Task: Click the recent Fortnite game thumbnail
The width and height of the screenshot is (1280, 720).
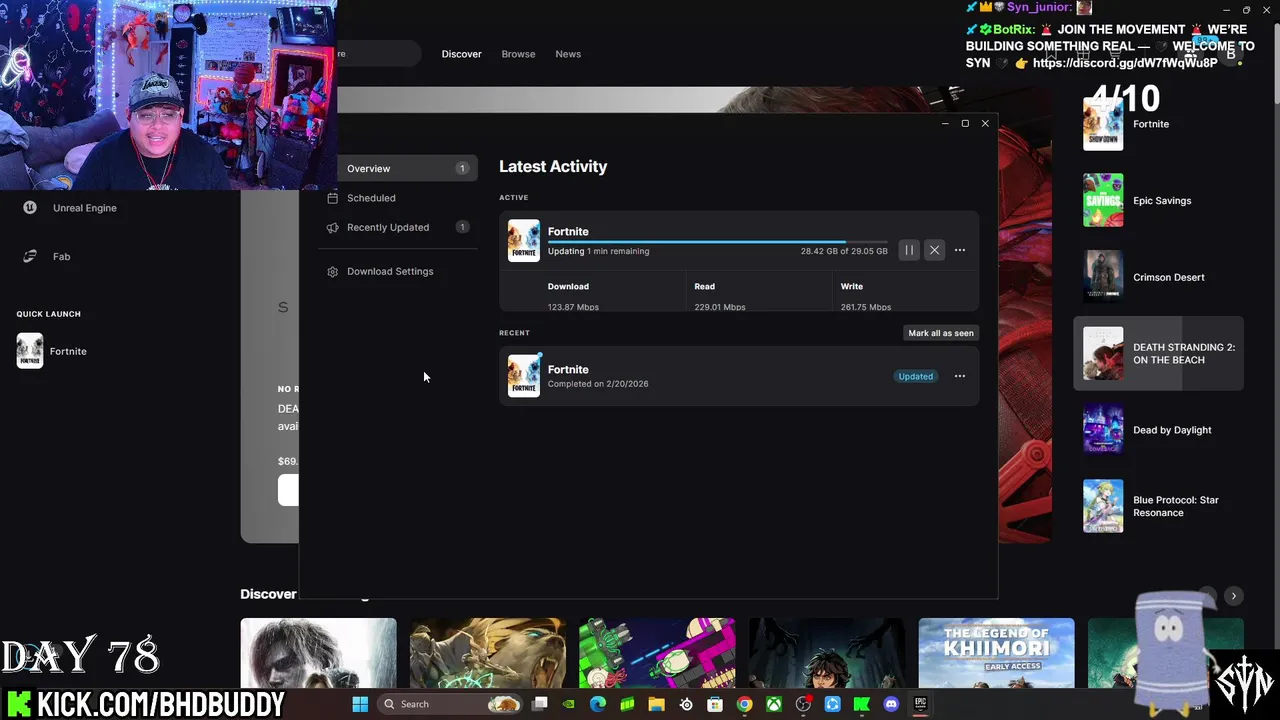Action: tap(523, 376)
